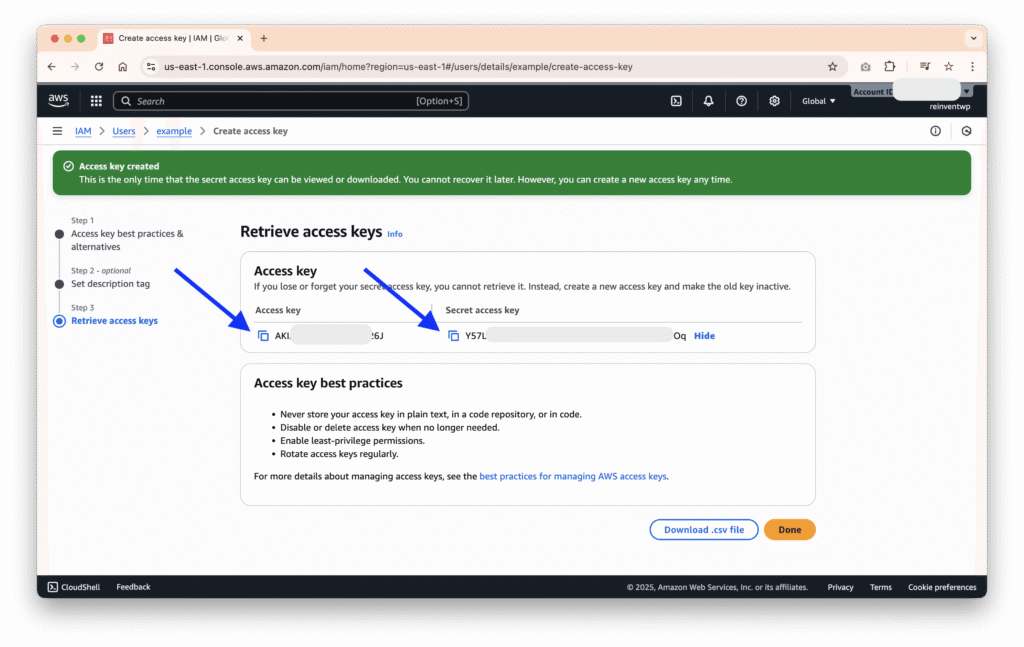Copy the access key ID
1024x647 pixels.
coord(264,336)
